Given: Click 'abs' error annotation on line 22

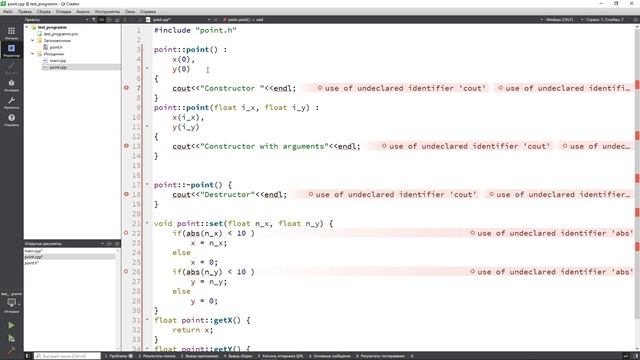Looking at the screenshot, I should click(x=551, y=233).
